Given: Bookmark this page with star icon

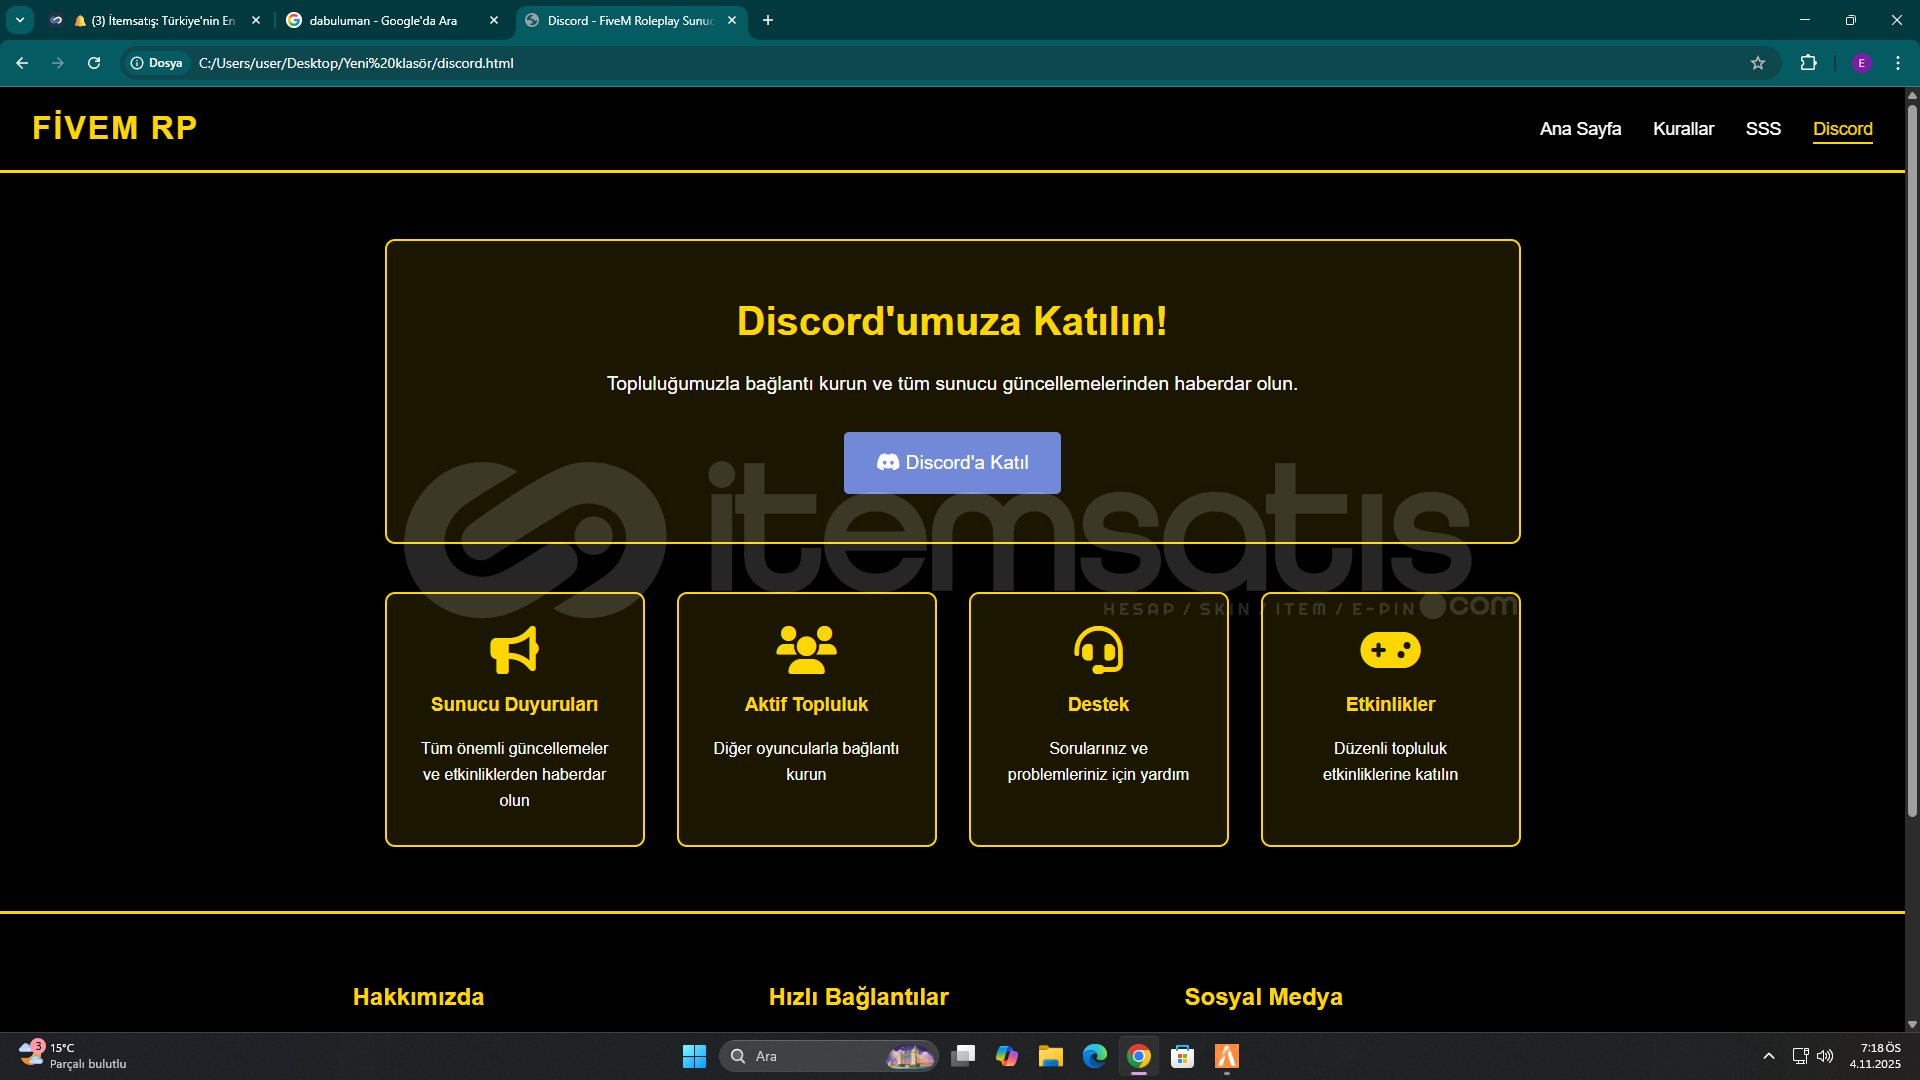Looking at the screenshot, I should coord(1758,63).
